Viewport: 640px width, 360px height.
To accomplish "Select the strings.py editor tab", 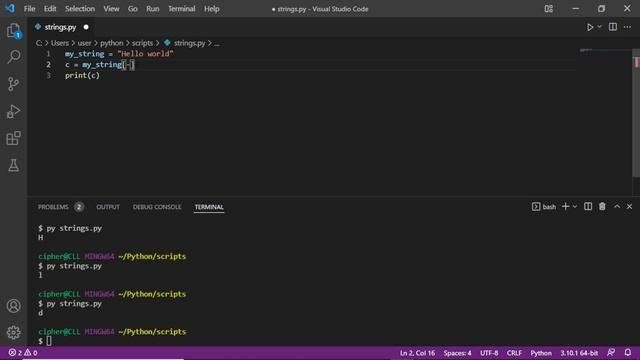I will click(60, 27).
